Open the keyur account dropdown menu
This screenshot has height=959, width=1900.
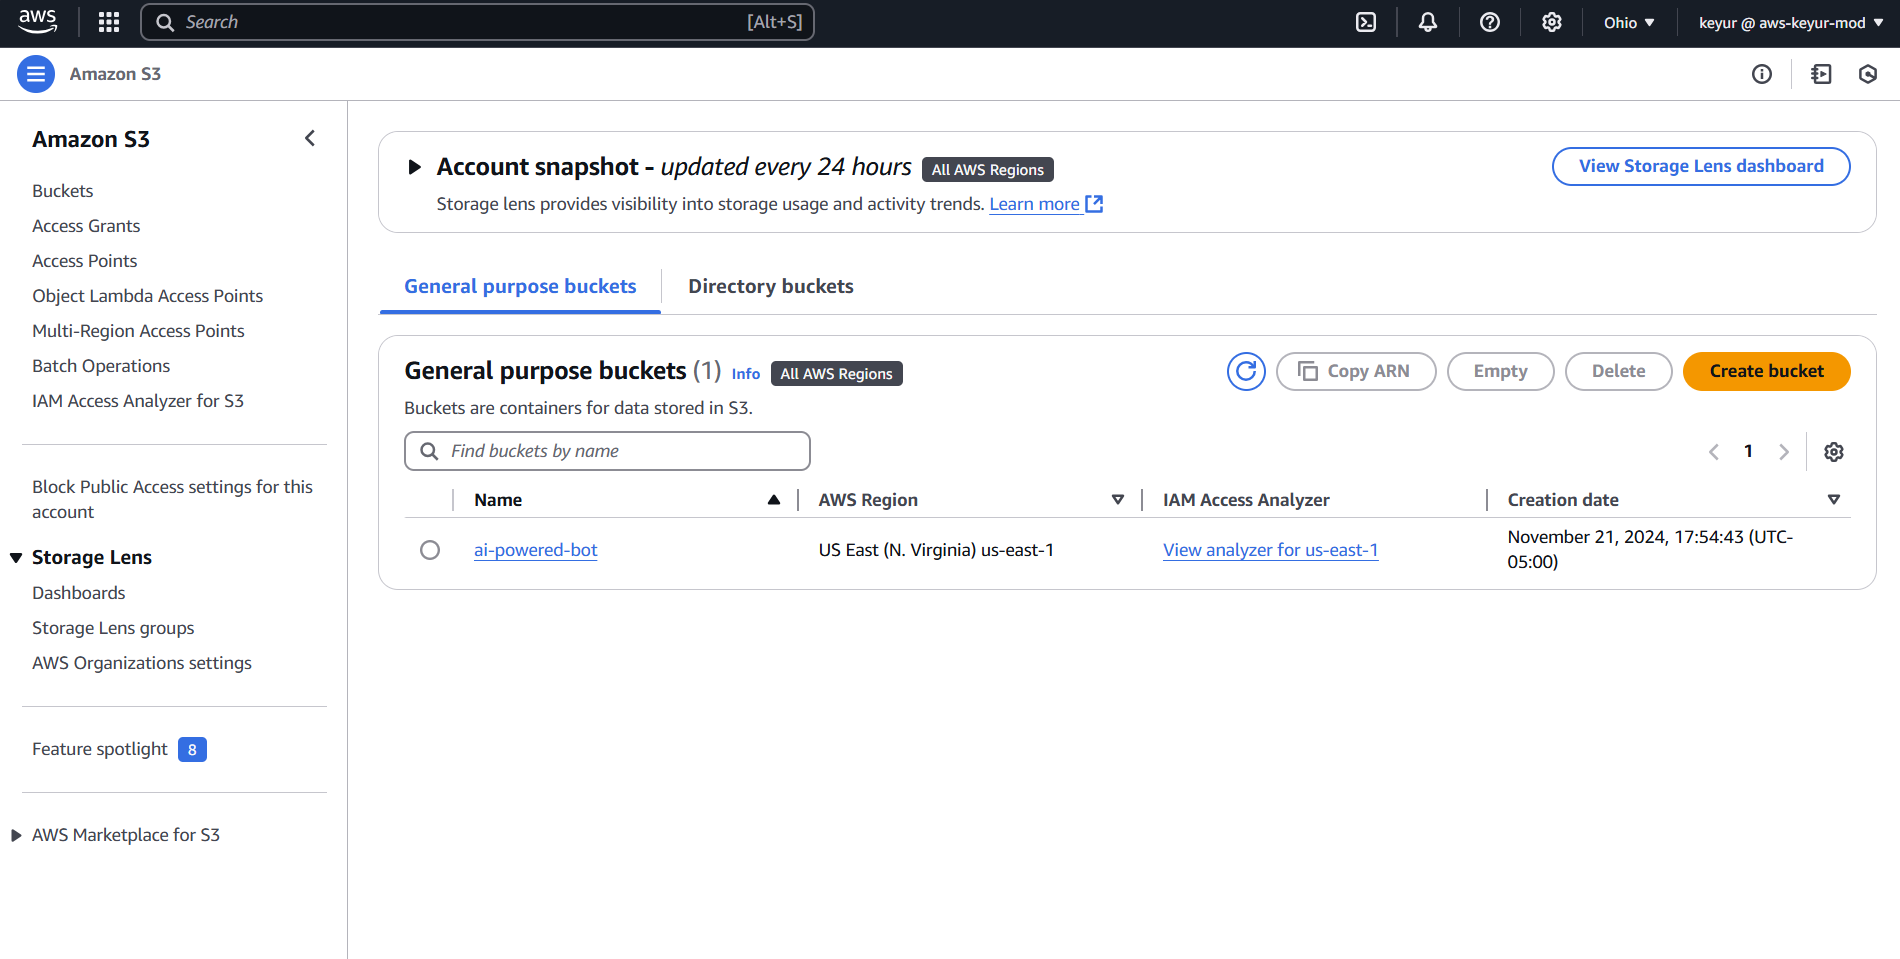tap(1791, 22)
